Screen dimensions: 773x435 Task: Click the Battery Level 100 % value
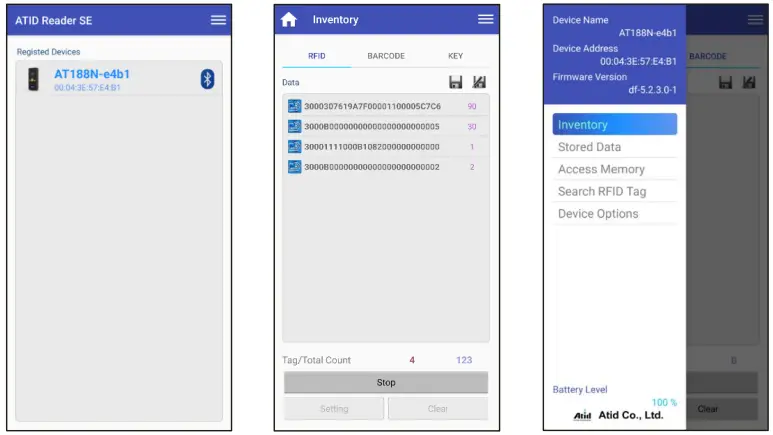(664, 402)
